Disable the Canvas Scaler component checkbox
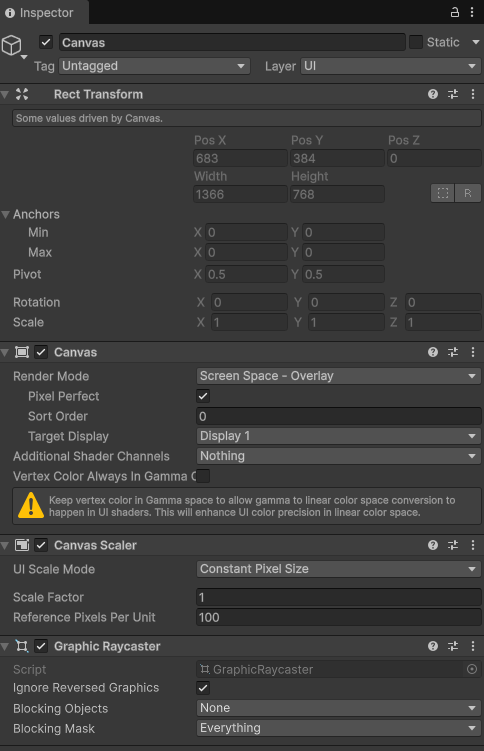Viewport: 484px width, 751px height. (41, 545)
